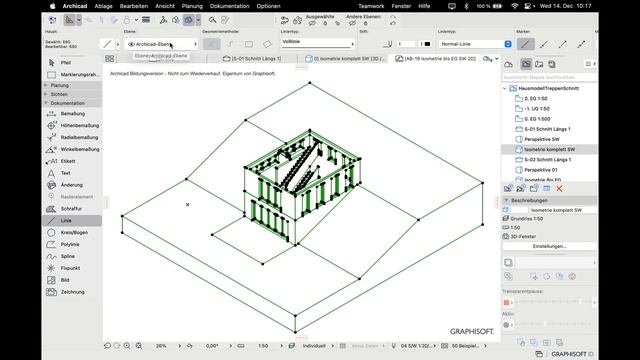Select the Pfeil arrow tool
The height and width of the screenshot is (360, 640).
[72, 62]
